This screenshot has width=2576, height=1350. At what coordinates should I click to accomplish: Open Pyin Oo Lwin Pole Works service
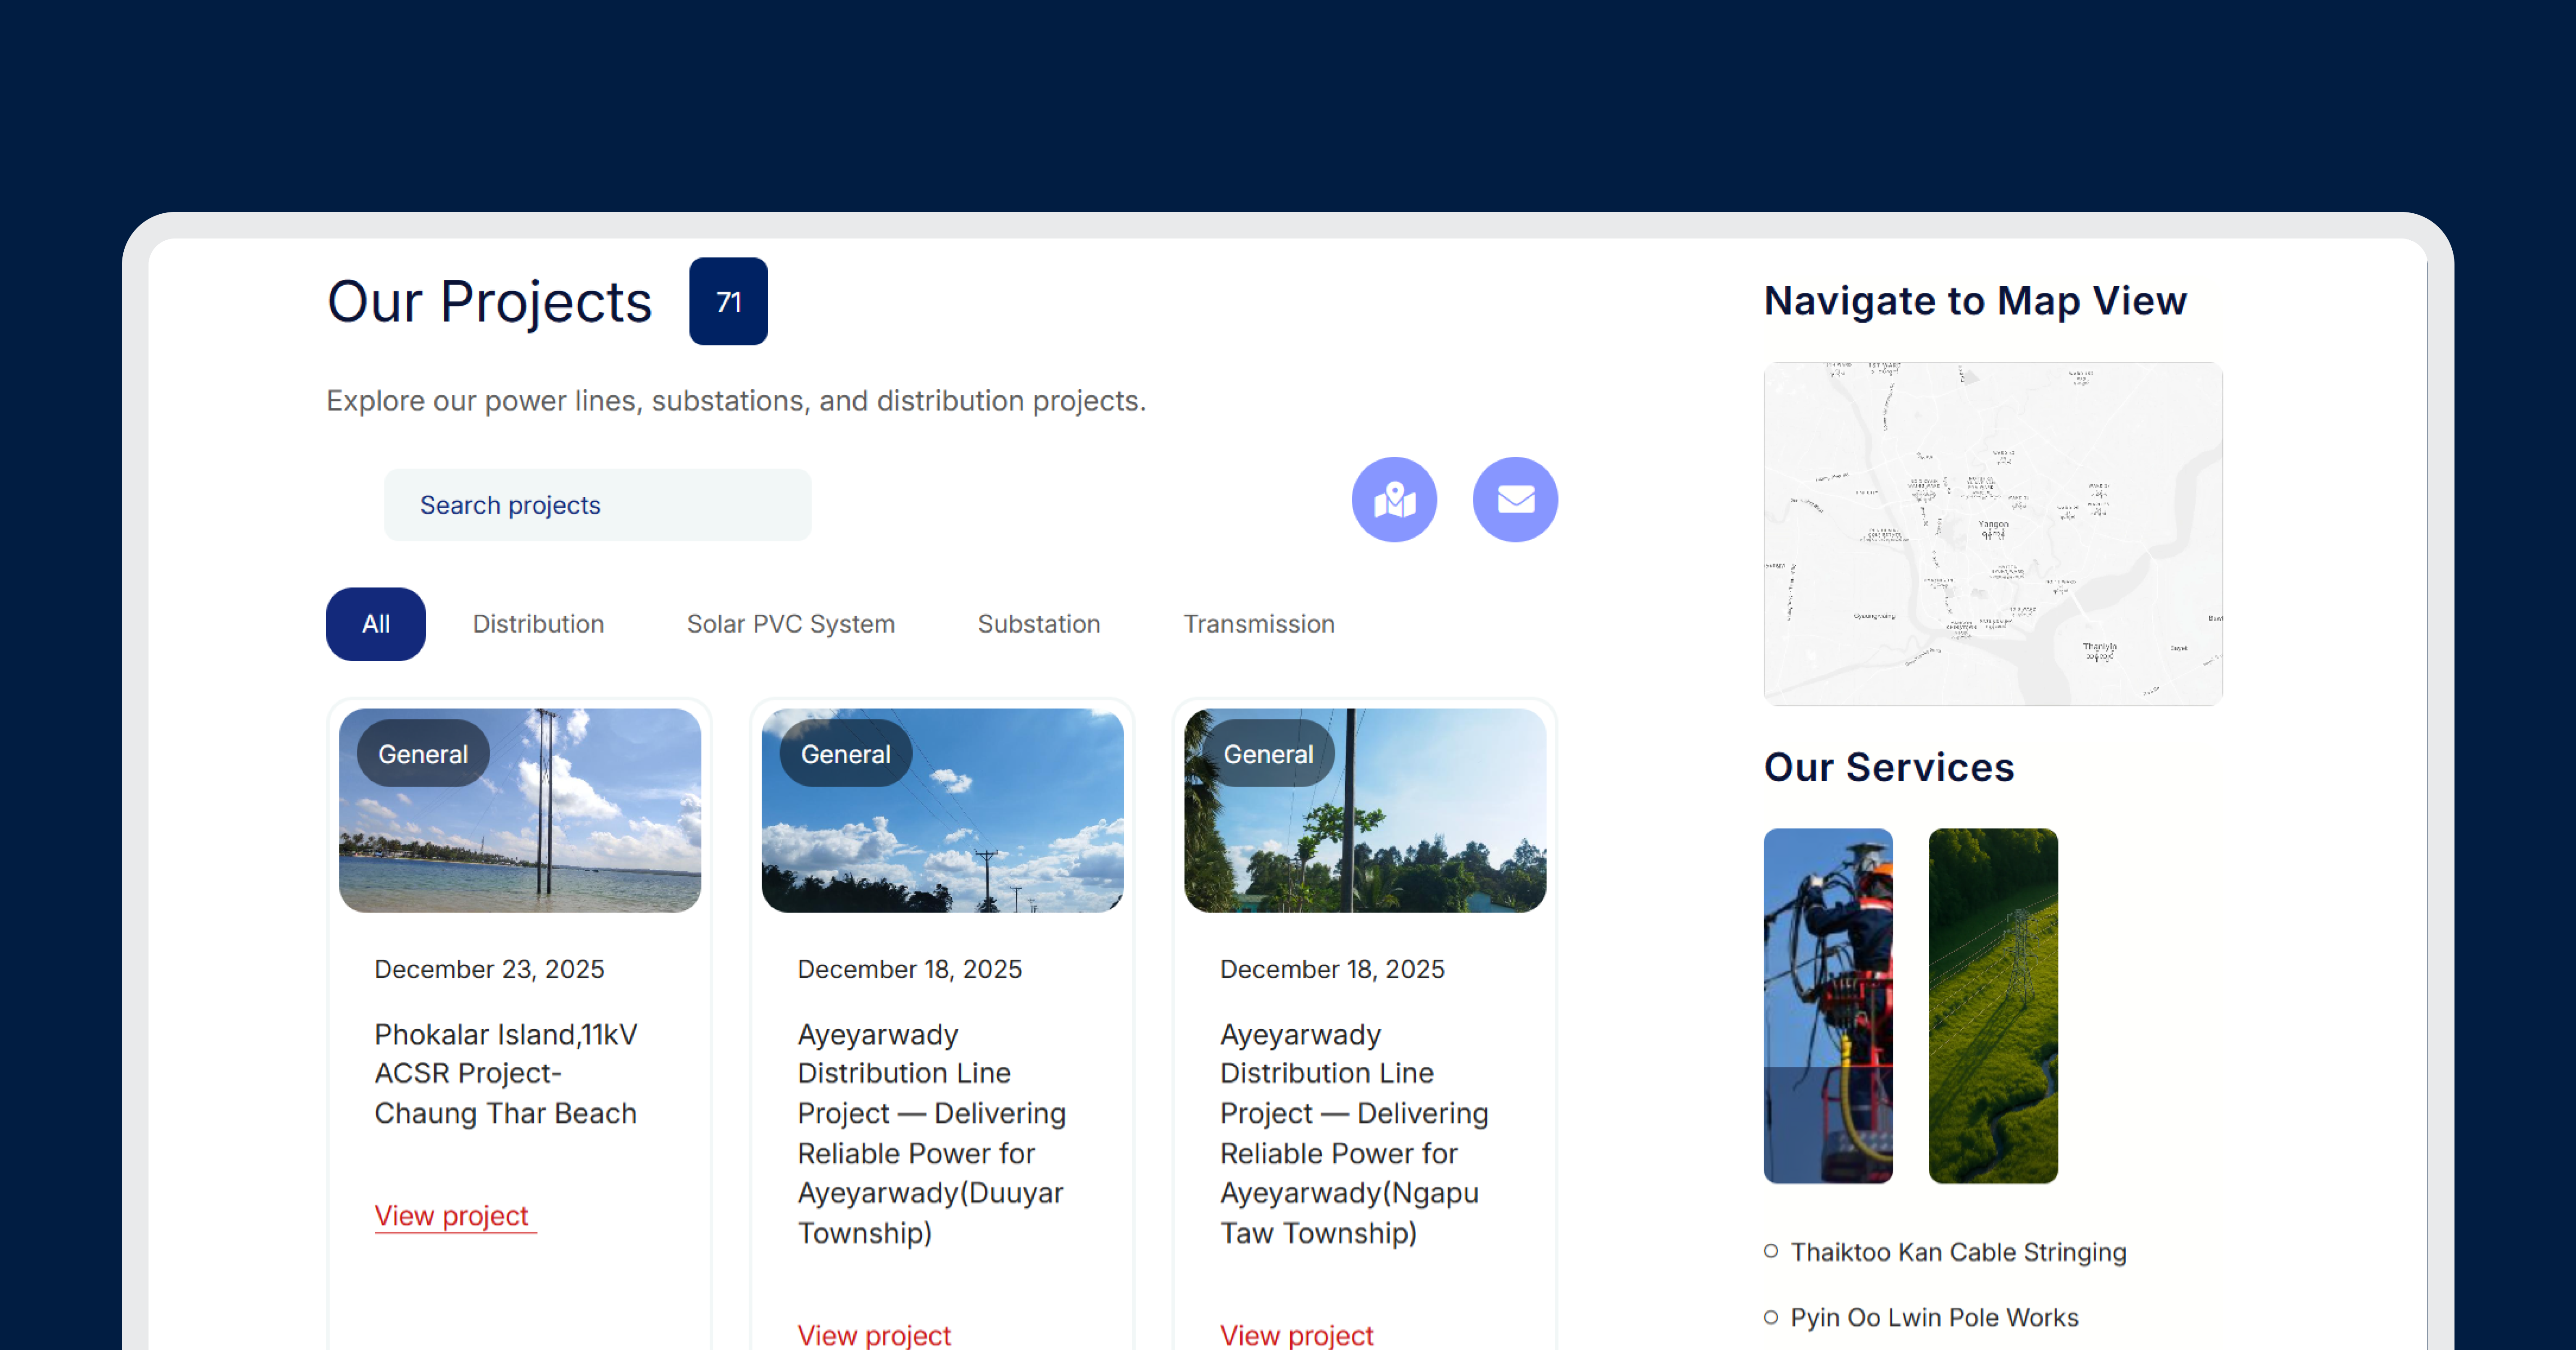point(1934,1317)
